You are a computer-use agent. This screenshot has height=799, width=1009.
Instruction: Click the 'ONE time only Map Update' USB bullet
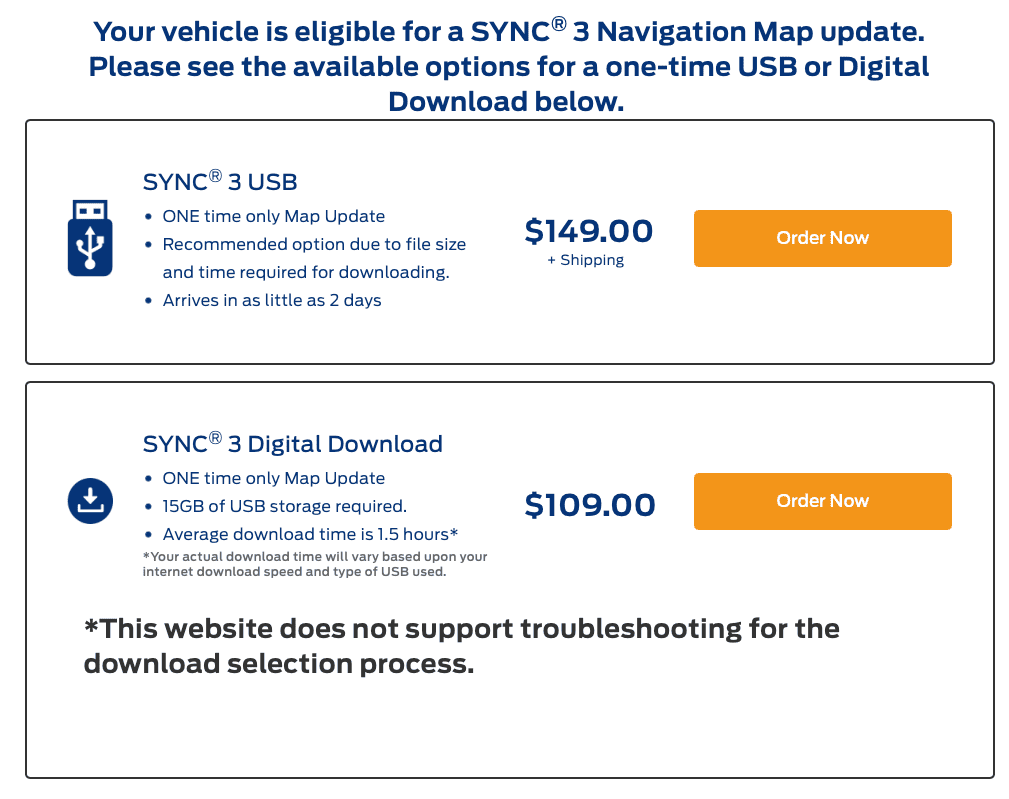coord(274,216)
